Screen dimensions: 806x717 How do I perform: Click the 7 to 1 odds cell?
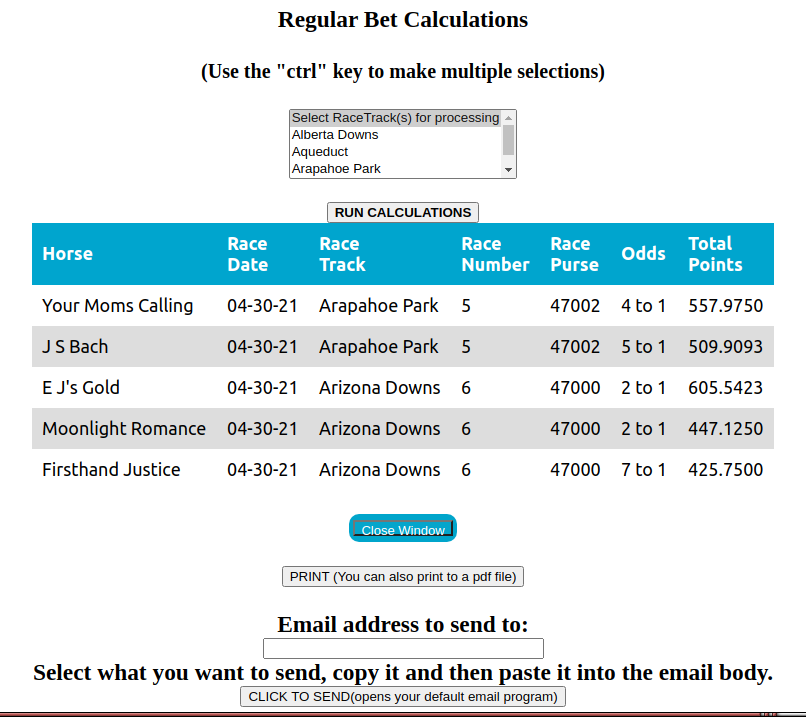pyautogui.click(x=643, y=470)
